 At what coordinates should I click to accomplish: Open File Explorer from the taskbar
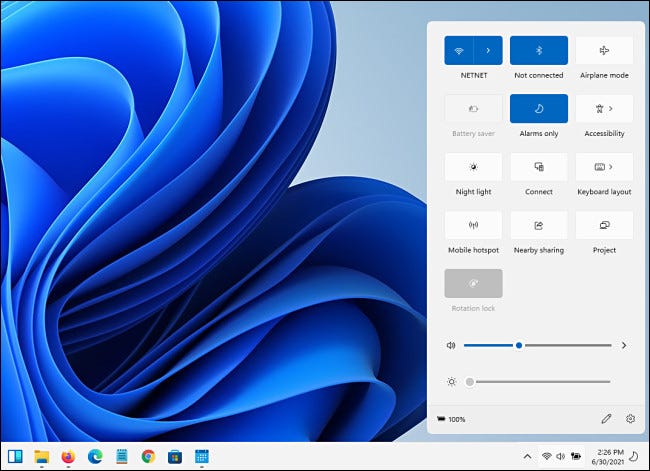click(x=42, y=456)
